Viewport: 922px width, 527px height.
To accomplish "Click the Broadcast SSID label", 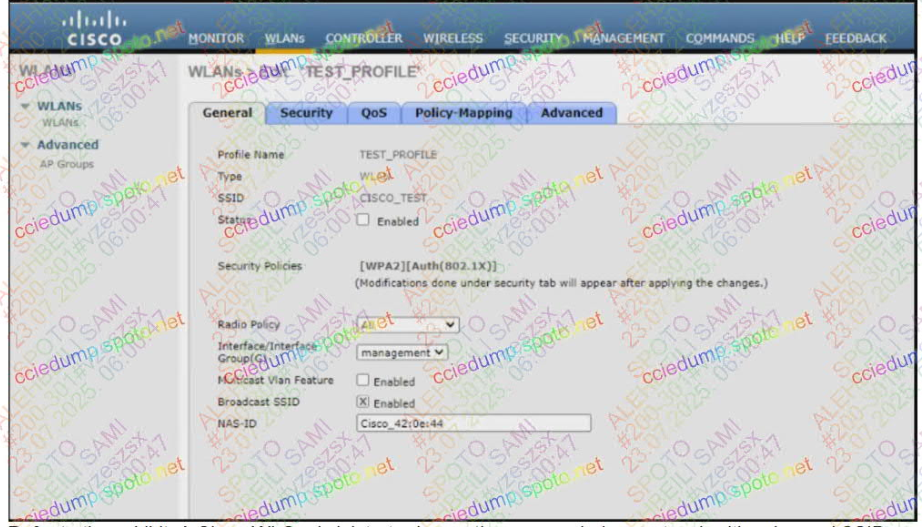I will (258, 402).
